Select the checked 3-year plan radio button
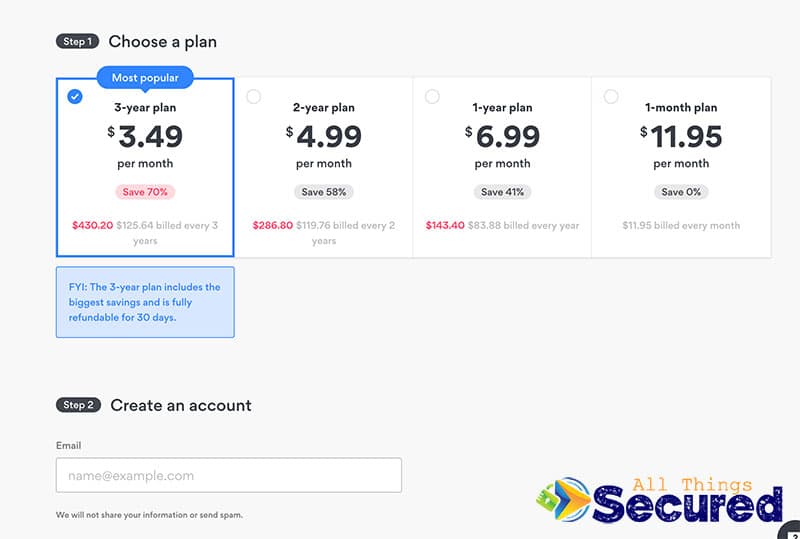This screenshot has height=539, width=800. [75, 96]
